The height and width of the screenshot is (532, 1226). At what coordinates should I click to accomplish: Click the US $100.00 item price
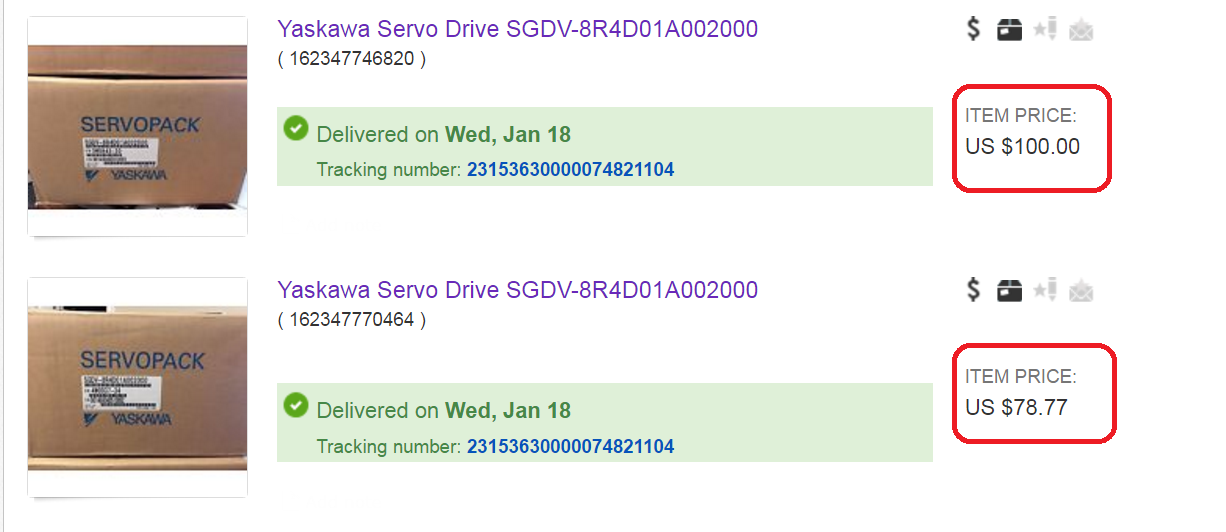pos(1022,147)
